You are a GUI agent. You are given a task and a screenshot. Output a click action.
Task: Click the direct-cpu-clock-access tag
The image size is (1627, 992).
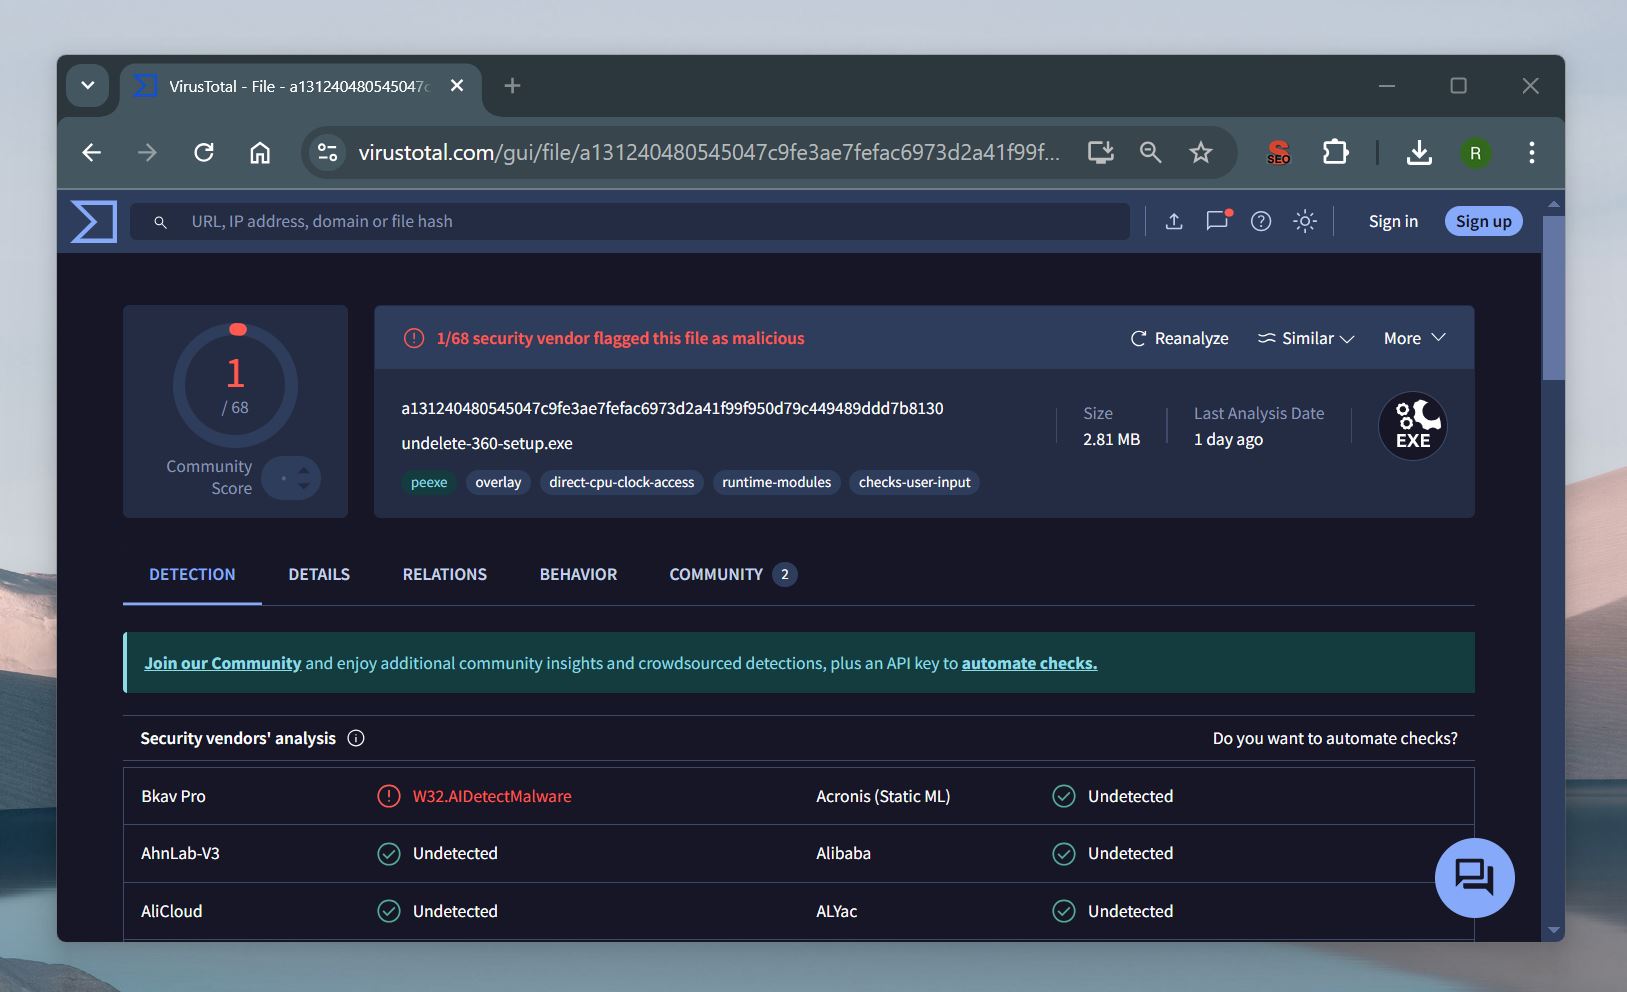[621, 482]
